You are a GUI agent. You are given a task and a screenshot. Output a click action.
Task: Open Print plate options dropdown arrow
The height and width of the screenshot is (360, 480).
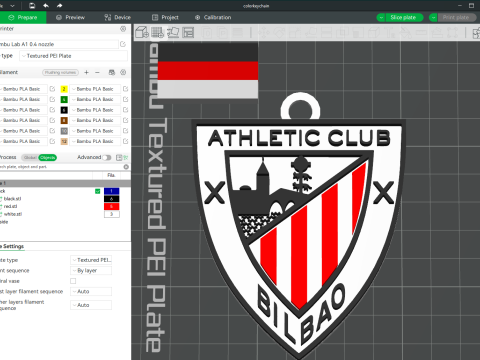(x=433, y=17)
